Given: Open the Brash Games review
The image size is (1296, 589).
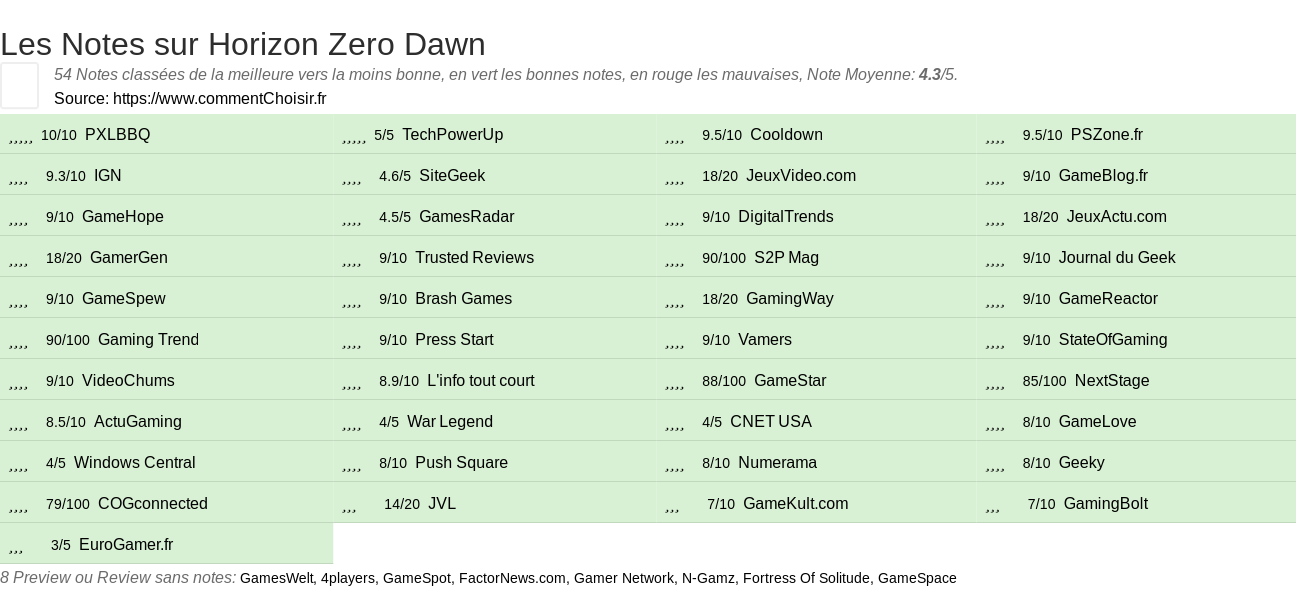Looking at the screenshot, I should pyautogui.click(x=463, y=299).
